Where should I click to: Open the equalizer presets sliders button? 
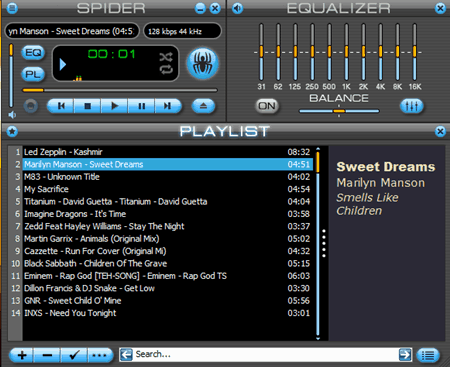(412, 106)
